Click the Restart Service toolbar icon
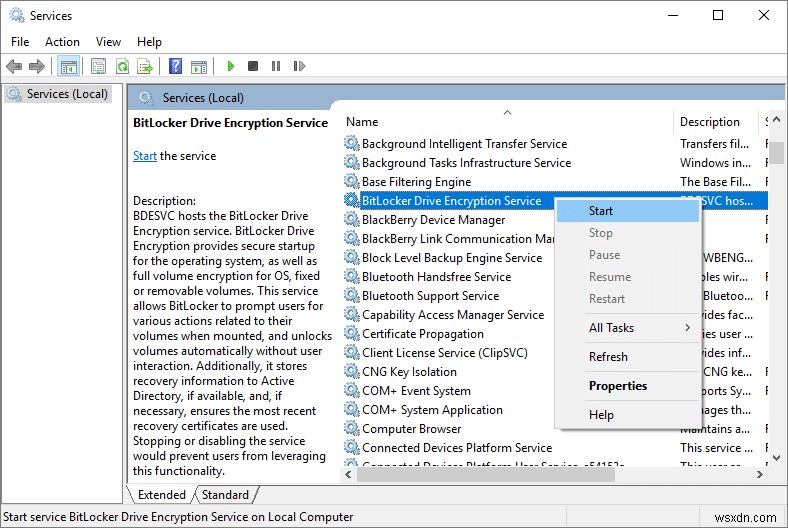 tap(299, 66)
